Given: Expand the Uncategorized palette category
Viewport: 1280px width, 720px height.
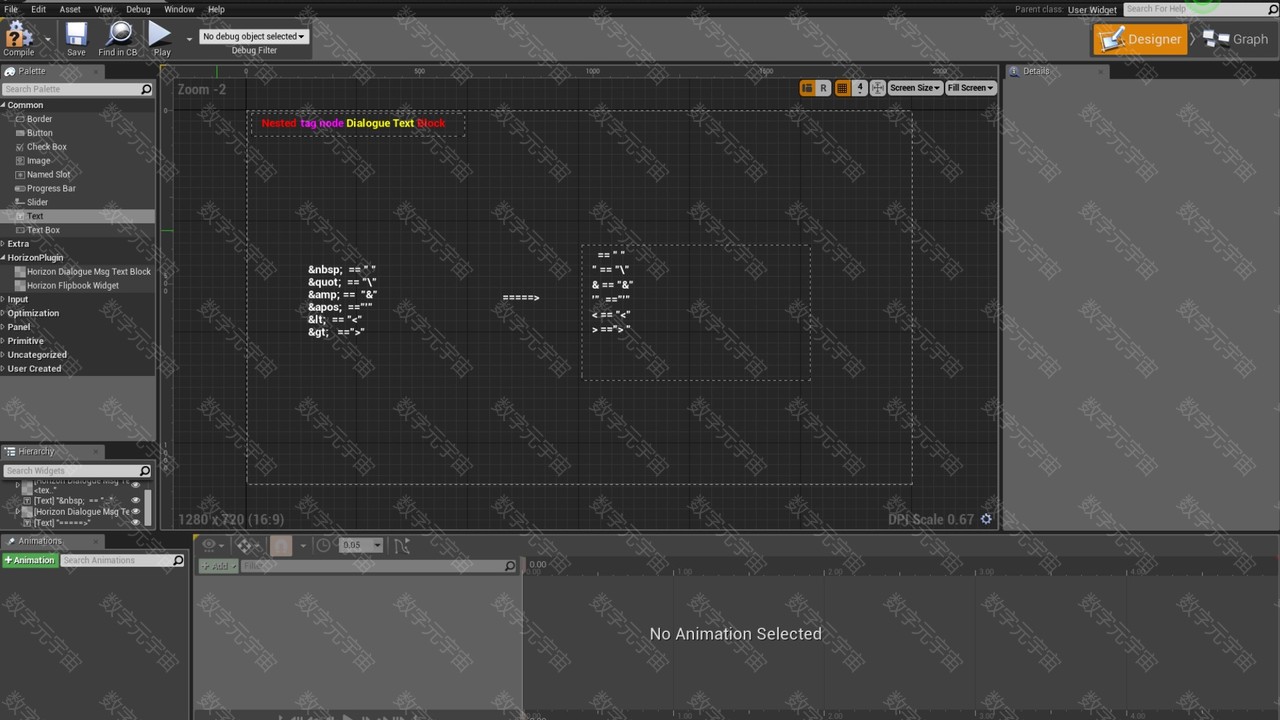Looking at the screenshot, I should [3, 356].
